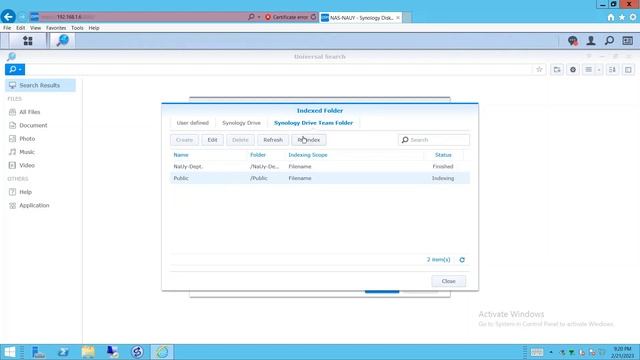This screenshot has width=640, height=360.
Task: Click the favorite star in search bar
Action: pos(539,69)
